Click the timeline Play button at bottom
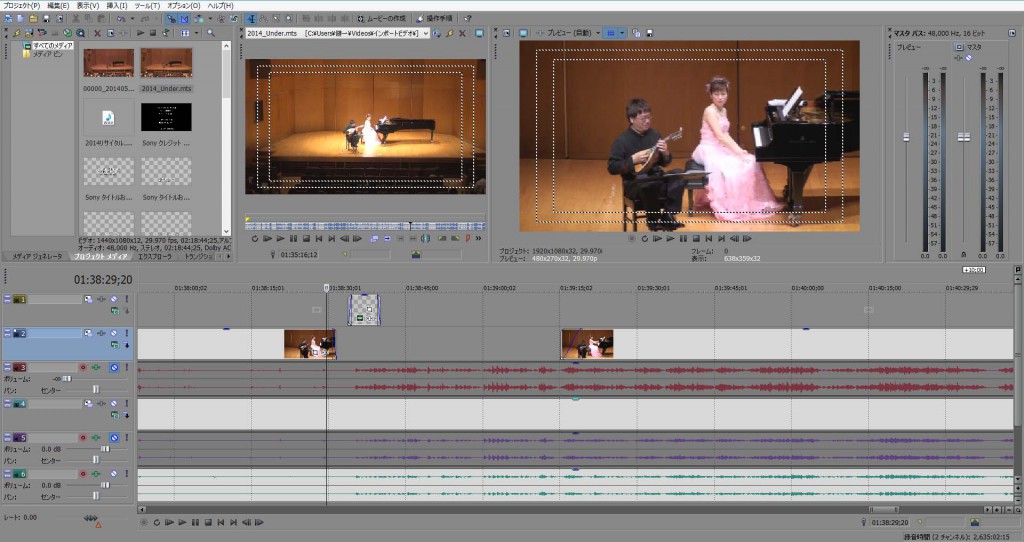 (182, 522)
